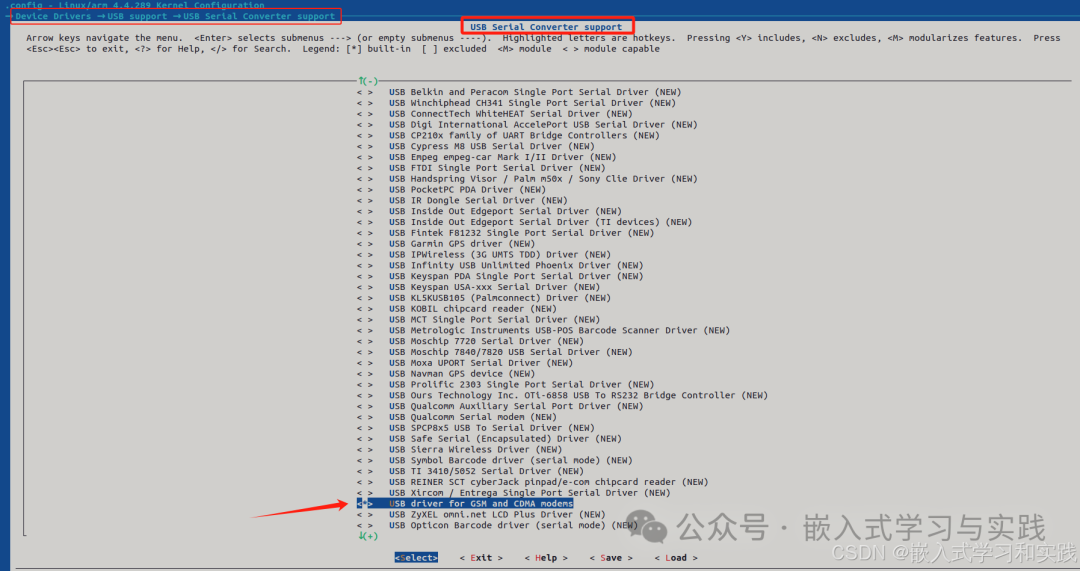Select USB Moschip 7720 Serial Driver
Image resolution: width=1080 pixels, height=571 pixels.
(x=470, y=341)
